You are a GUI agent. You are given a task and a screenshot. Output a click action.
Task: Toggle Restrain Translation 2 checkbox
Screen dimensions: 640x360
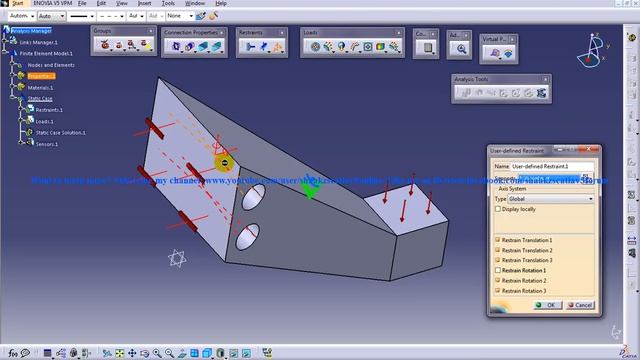(x=498, y=250)
